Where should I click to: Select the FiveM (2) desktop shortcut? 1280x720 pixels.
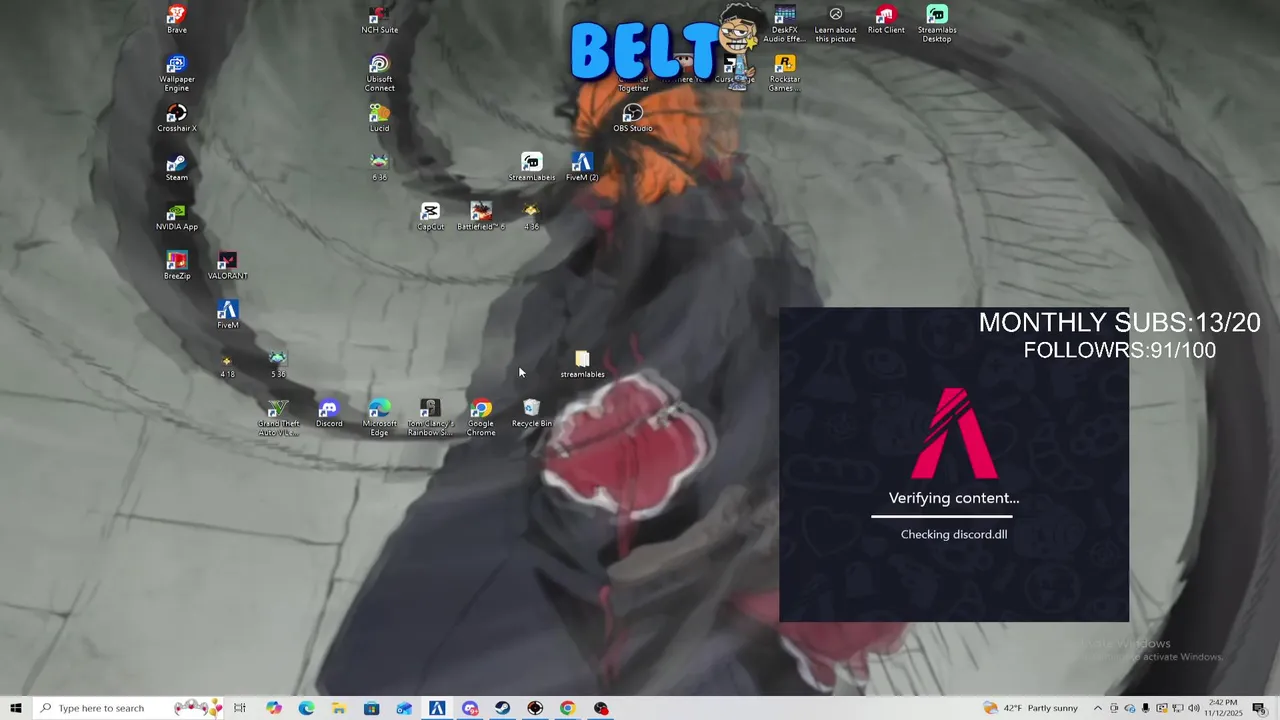582,167
